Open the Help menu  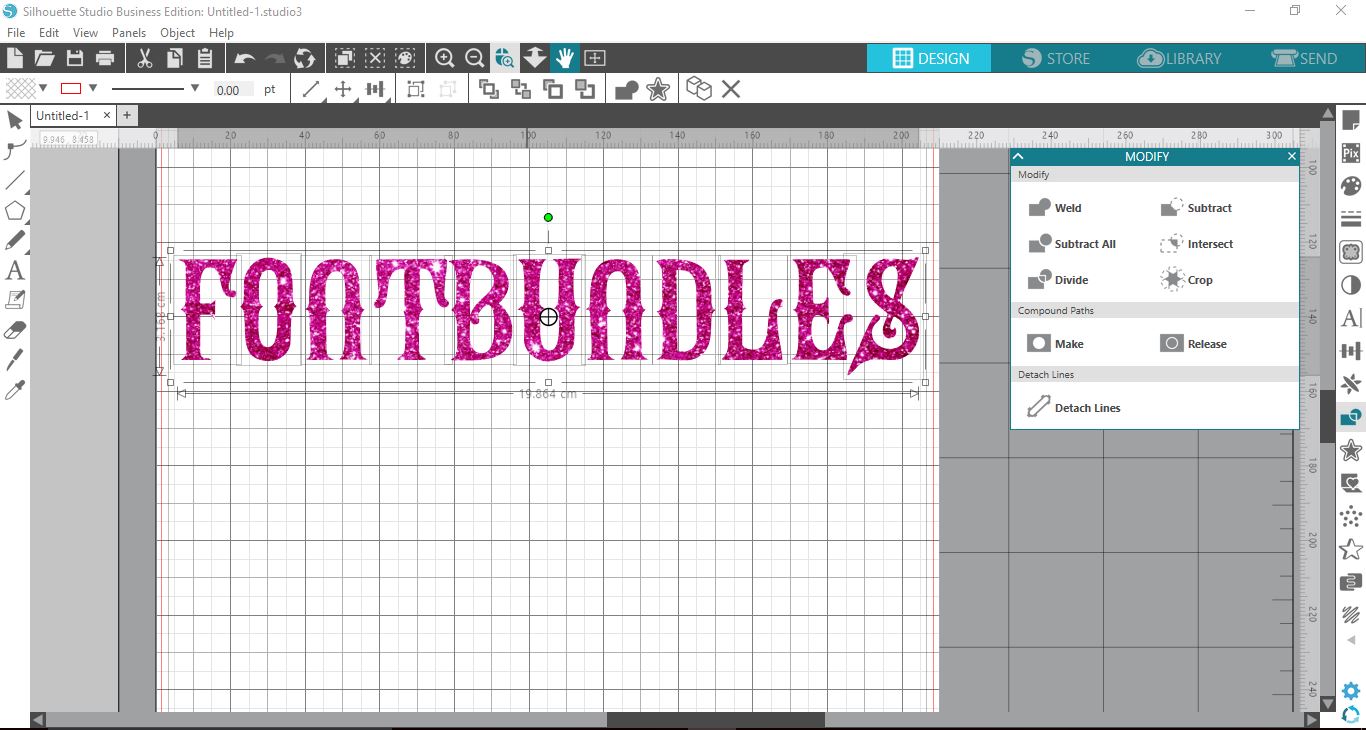point(221,33)
